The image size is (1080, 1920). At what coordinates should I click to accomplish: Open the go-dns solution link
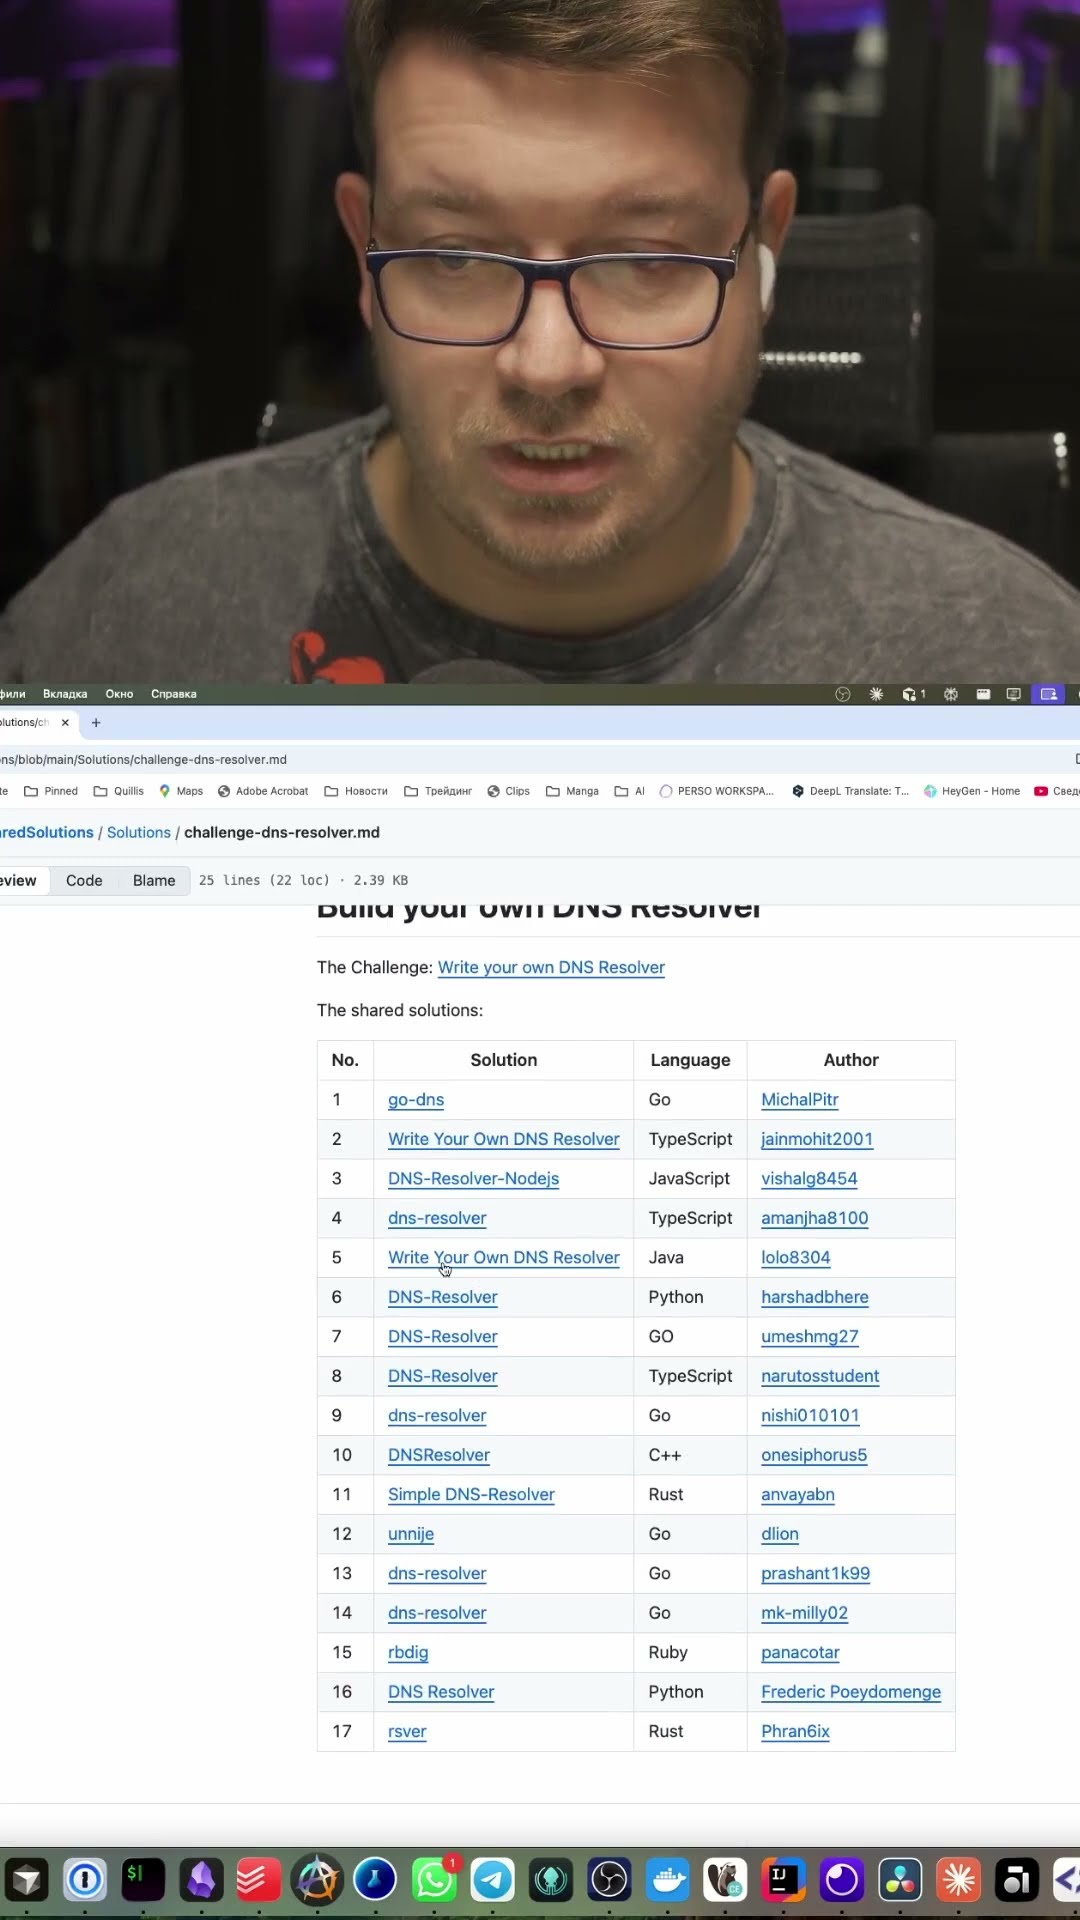click(416, 1099)
